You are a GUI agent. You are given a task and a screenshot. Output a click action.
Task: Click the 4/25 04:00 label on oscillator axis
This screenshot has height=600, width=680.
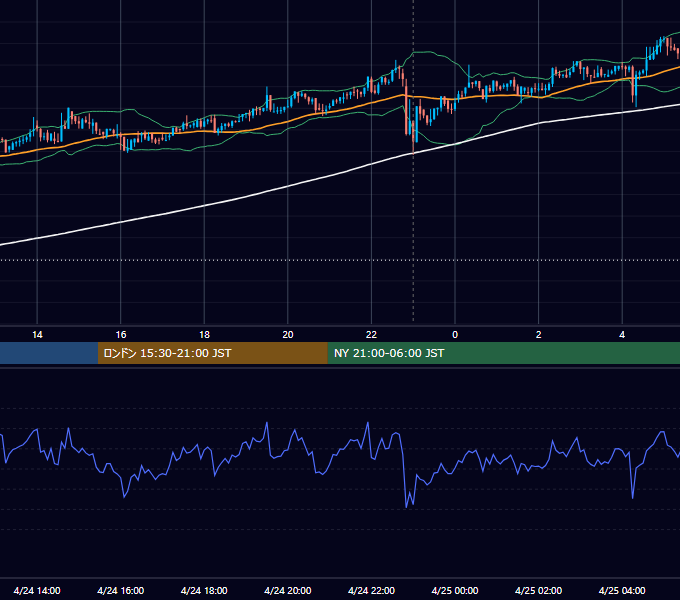click(622, 590)
